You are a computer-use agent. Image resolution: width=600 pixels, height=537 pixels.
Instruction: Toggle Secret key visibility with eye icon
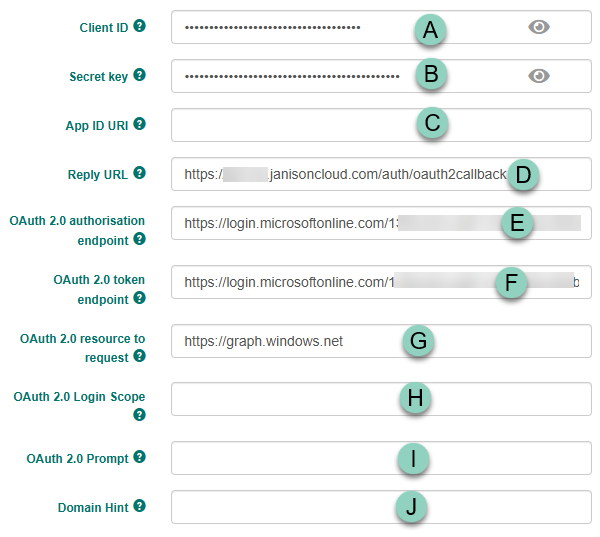539,76
